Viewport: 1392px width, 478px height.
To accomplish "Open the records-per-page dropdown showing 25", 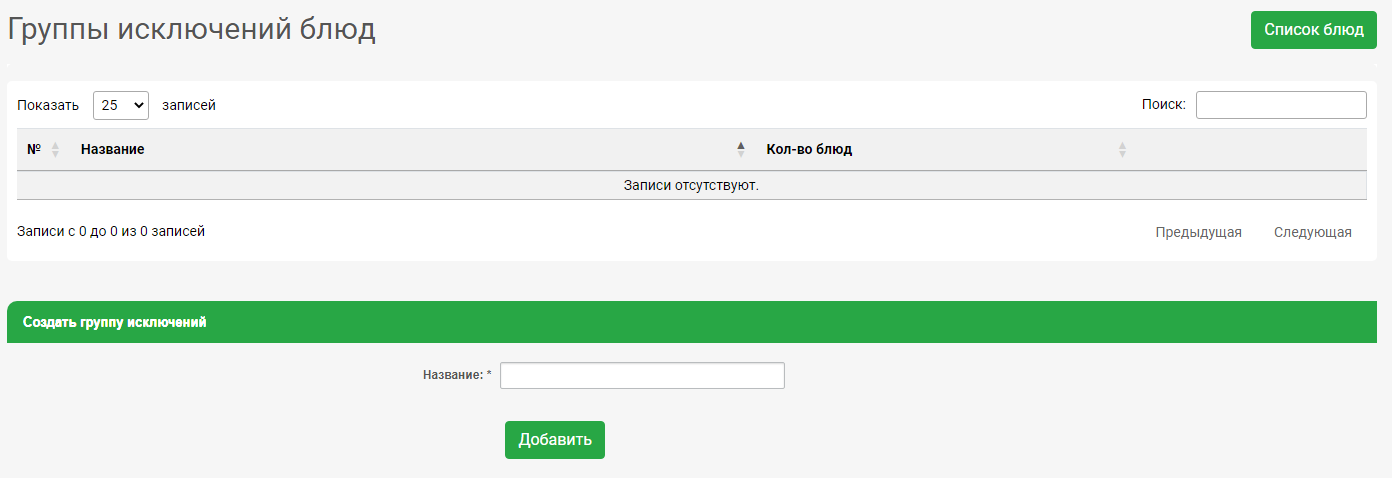I will (x=121, y=105).
